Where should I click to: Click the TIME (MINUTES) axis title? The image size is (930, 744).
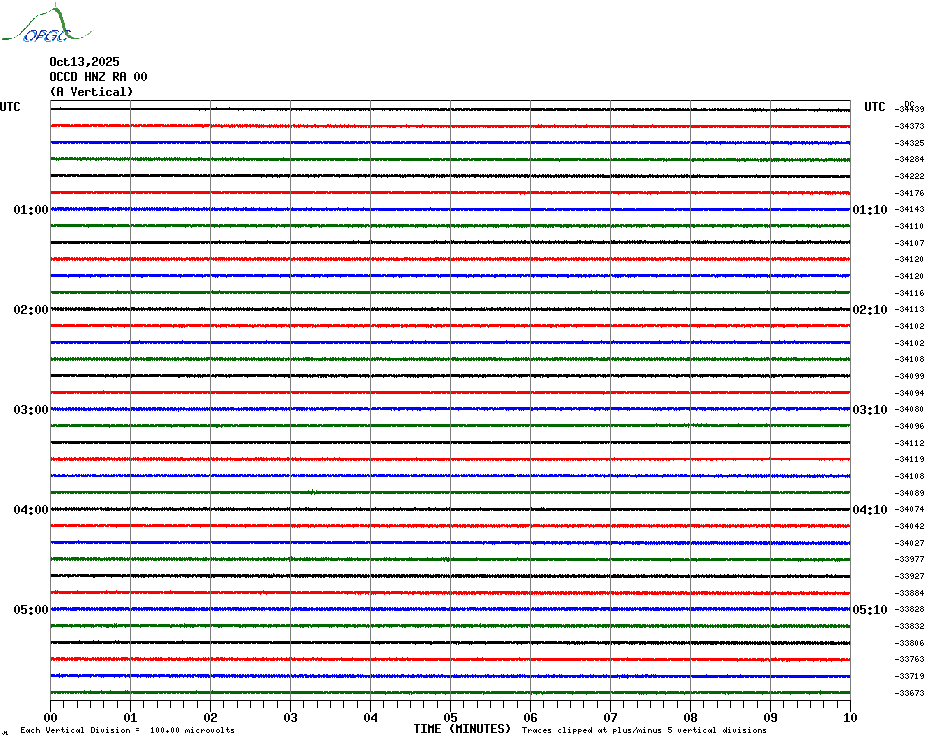[462, 729]
